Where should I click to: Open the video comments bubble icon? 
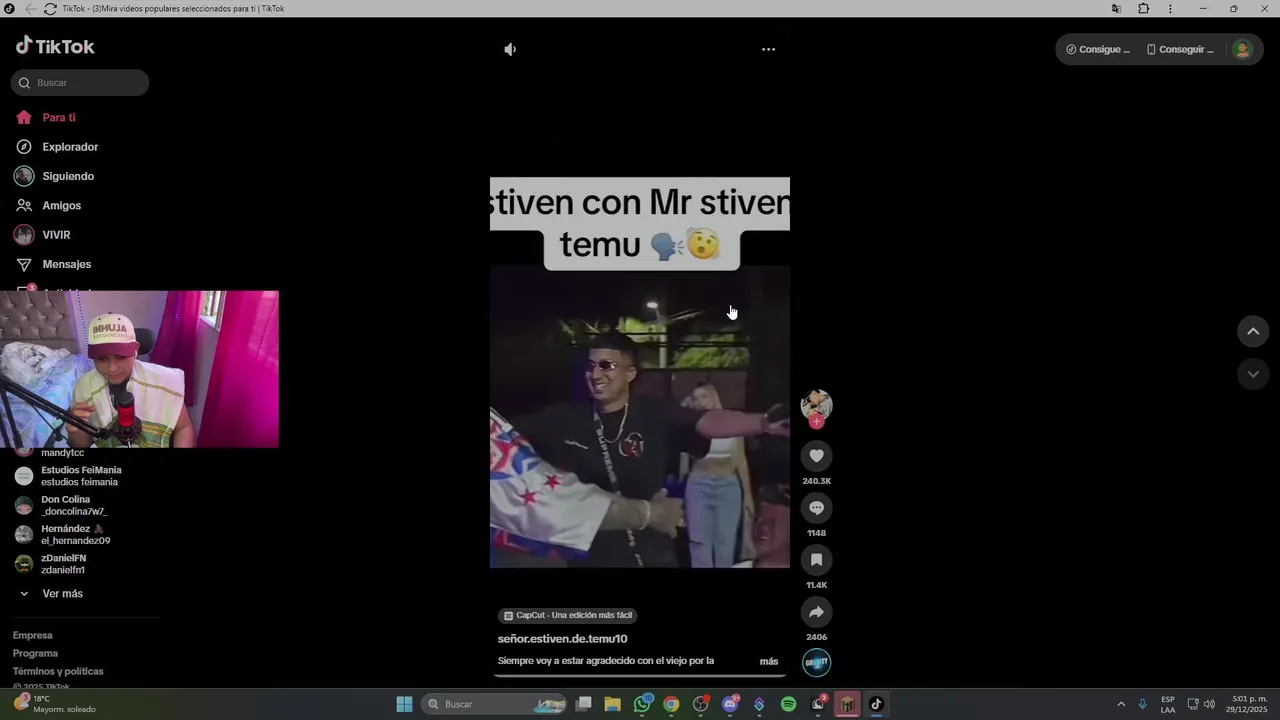[816, 508]
